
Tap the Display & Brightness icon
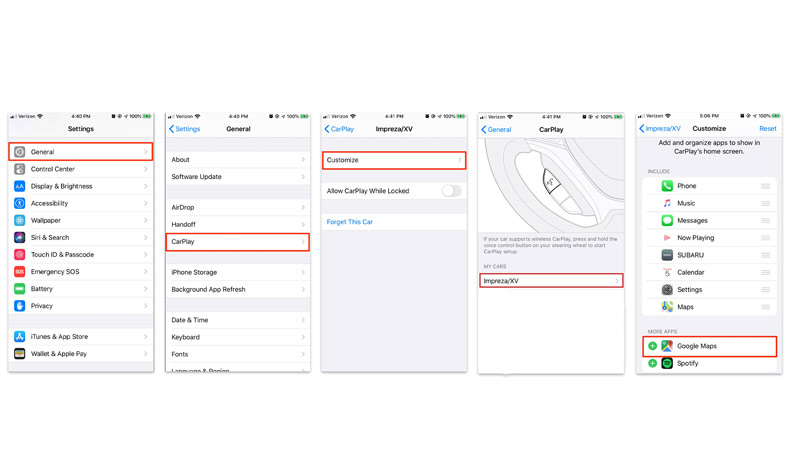(x=19, y=186)
